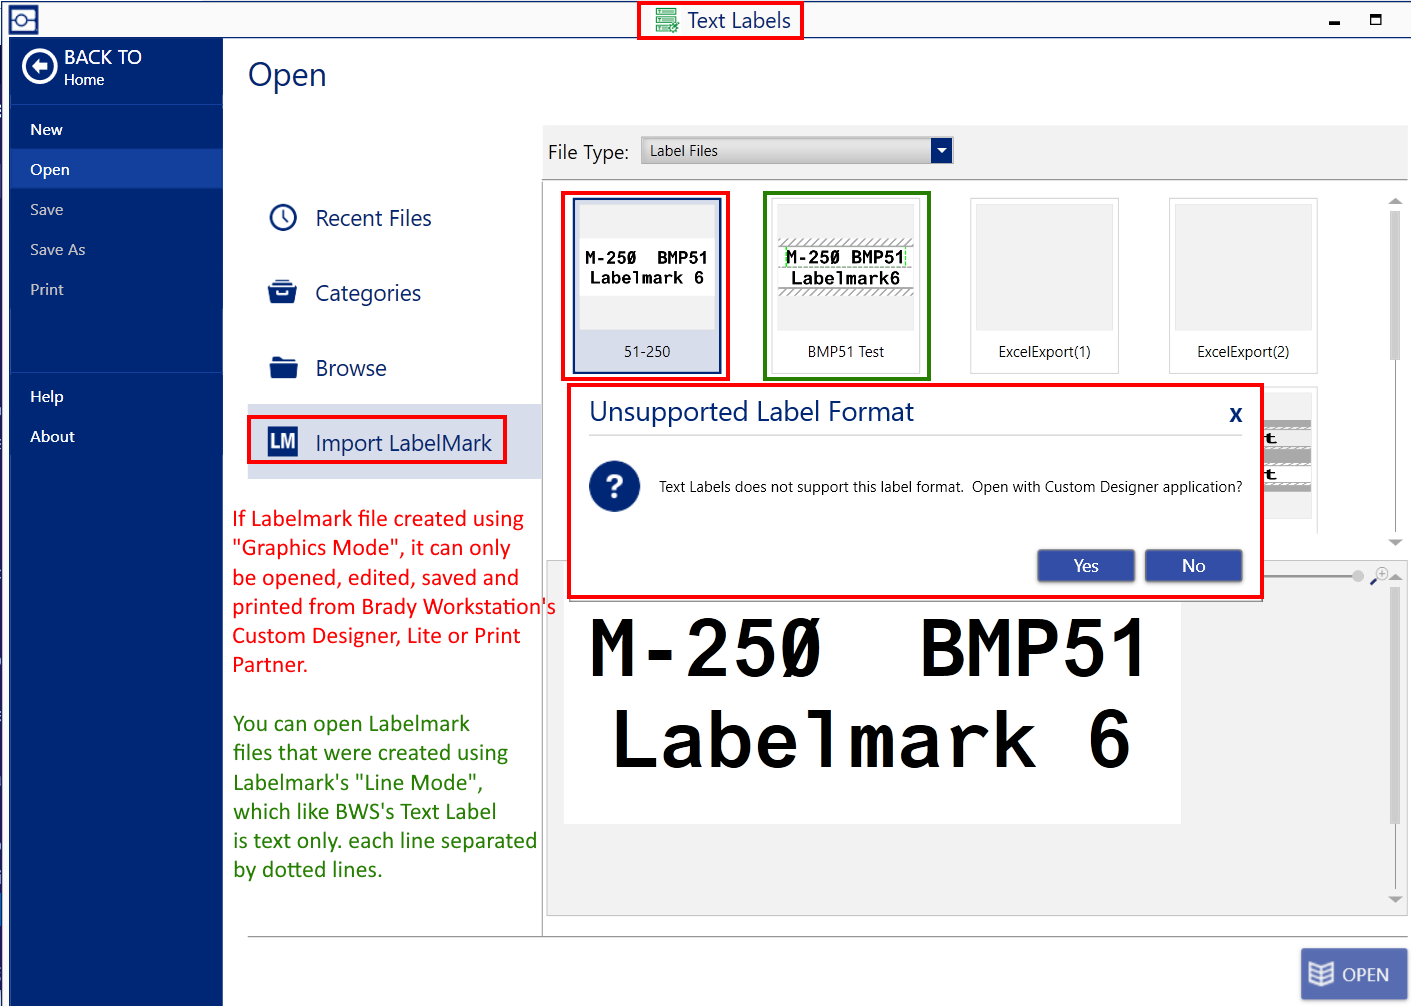The width and height of the screenshot is (1411, 1006).
Task: Click the question mark icon in dialog
Action: tap(614, 487)
